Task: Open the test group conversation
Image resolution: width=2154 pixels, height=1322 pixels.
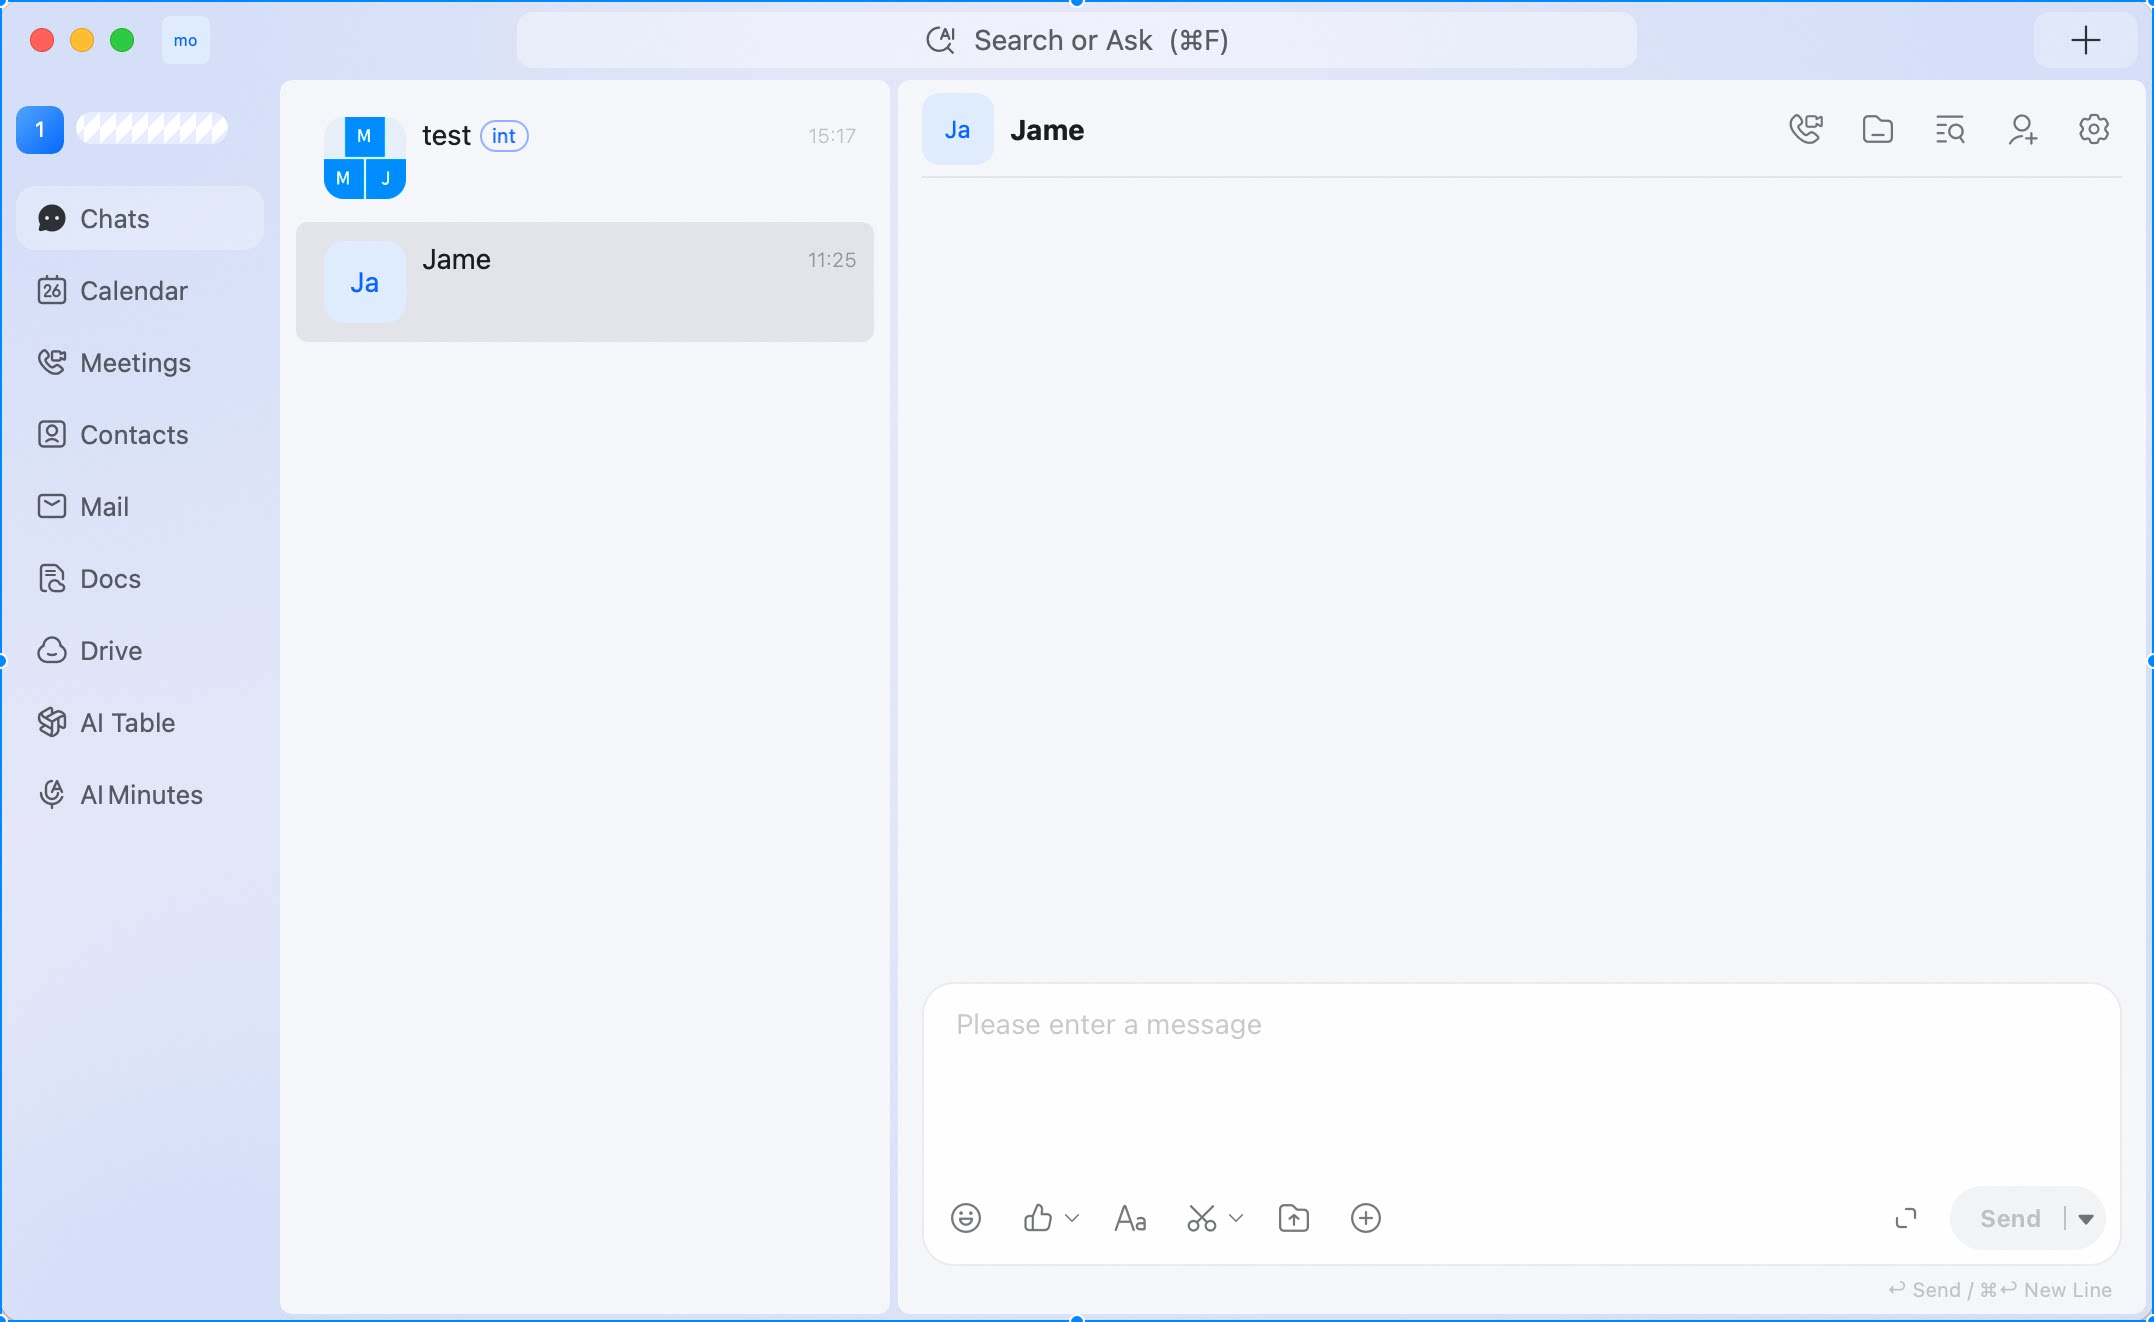Action: click(585, 157)
